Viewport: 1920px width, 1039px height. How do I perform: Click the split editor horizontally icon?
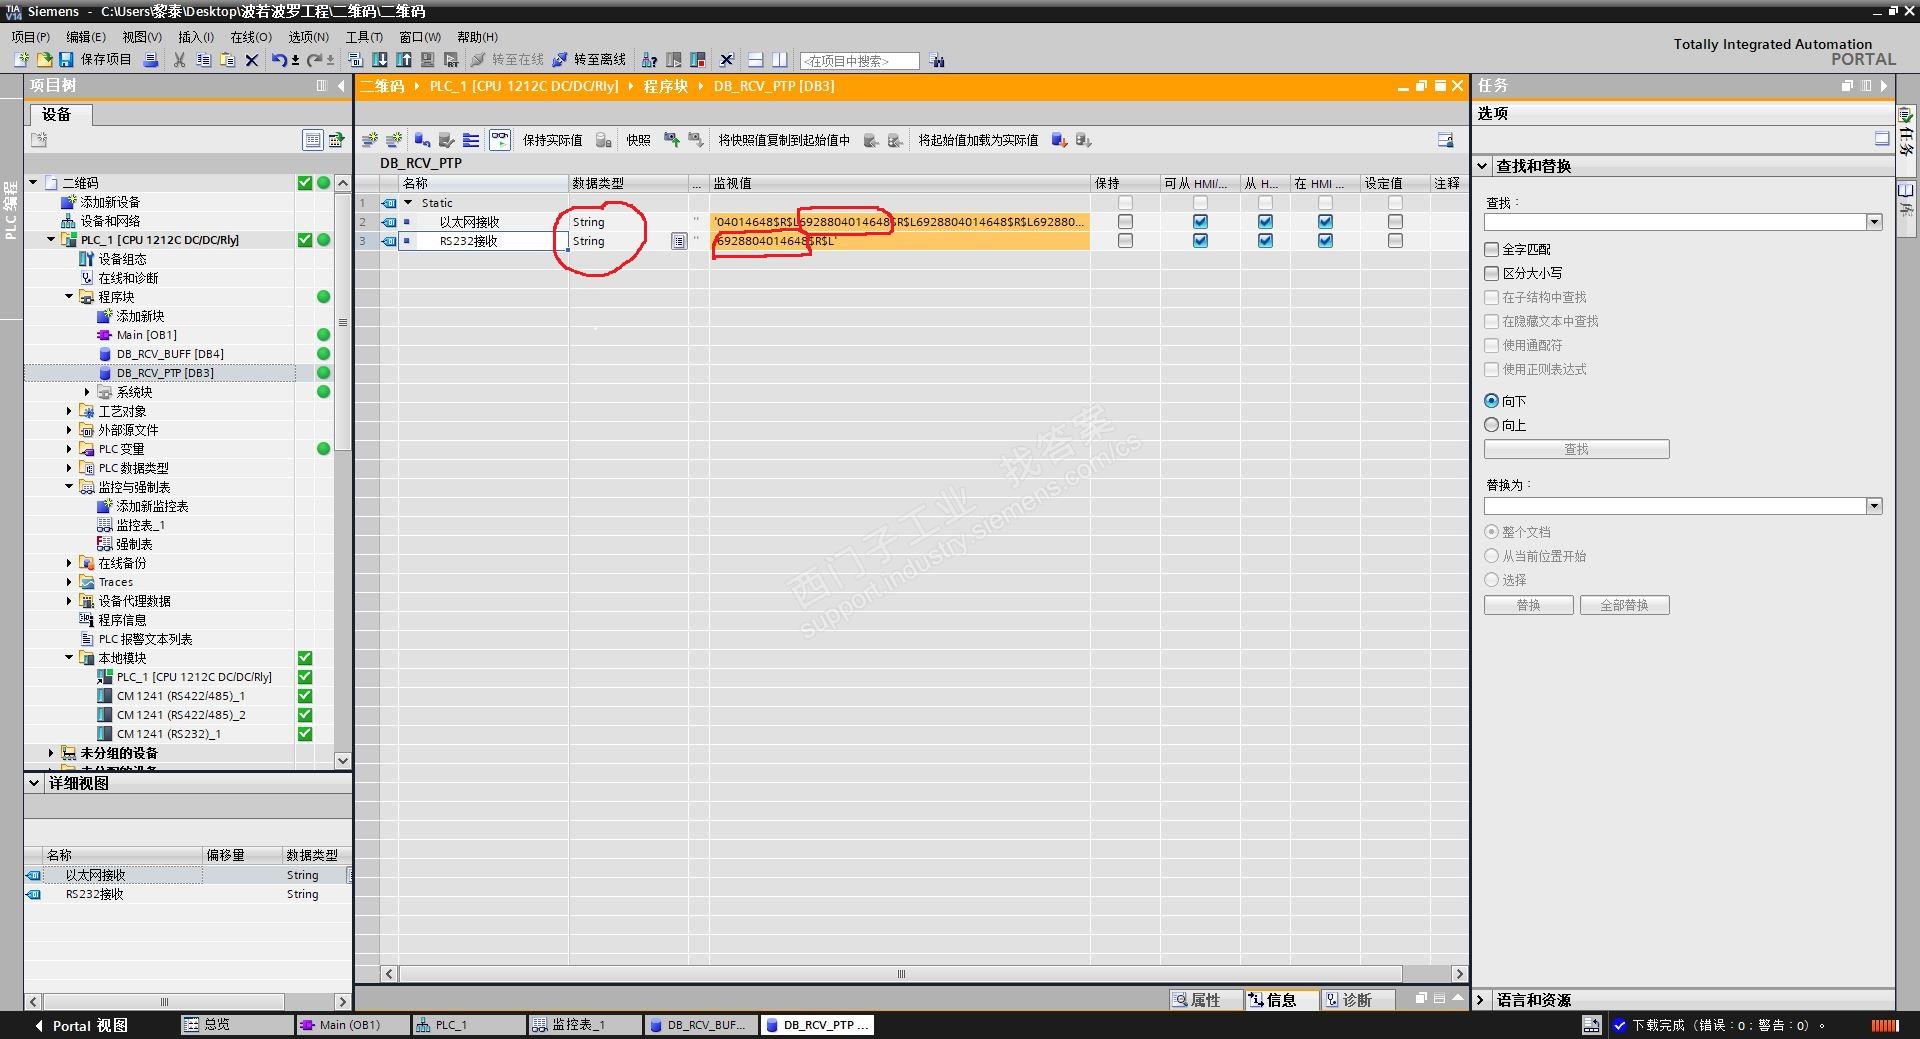point(756,60)
